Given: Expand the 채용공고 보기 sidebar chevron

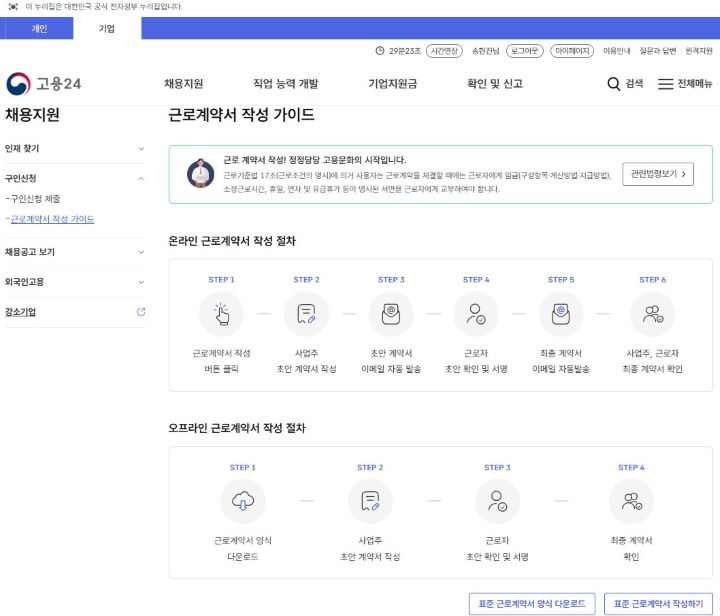Looking at the screenshot, I should coord(141,252).
